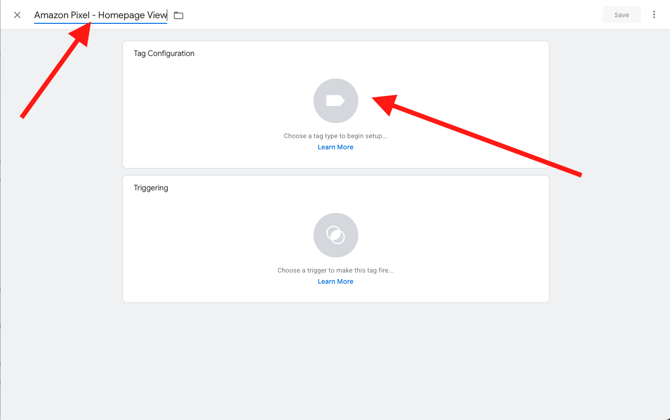Open Learn More link under Tag Configuration
Image resolution: width=670 pixels, height=420 pixels.
[335, 147]
